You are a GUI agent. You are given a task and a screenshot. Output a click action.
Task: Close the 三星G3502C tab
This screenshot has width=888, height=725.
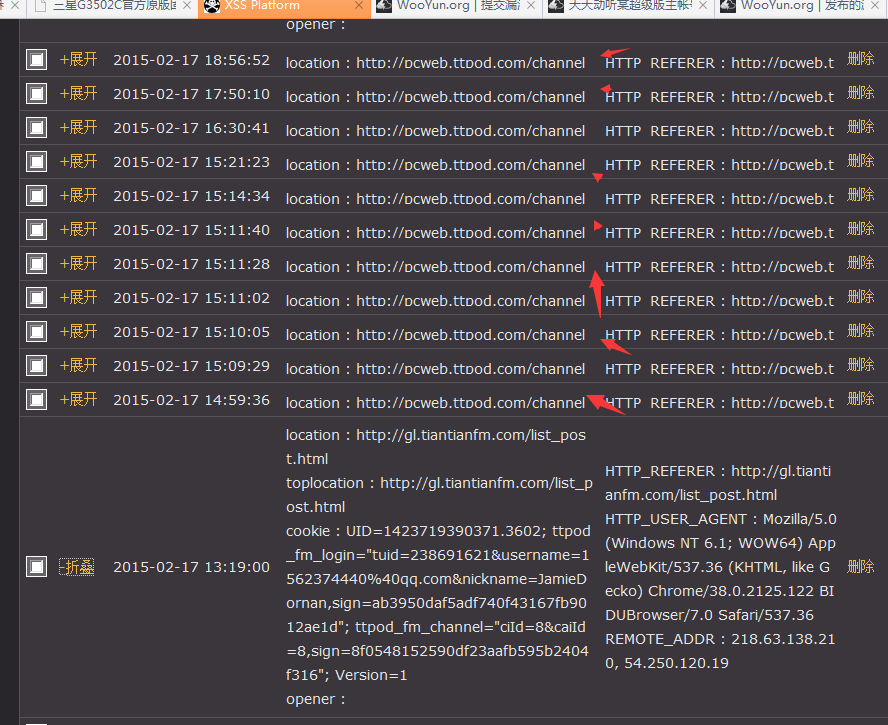pyautogui.click(x=187, y=6)
